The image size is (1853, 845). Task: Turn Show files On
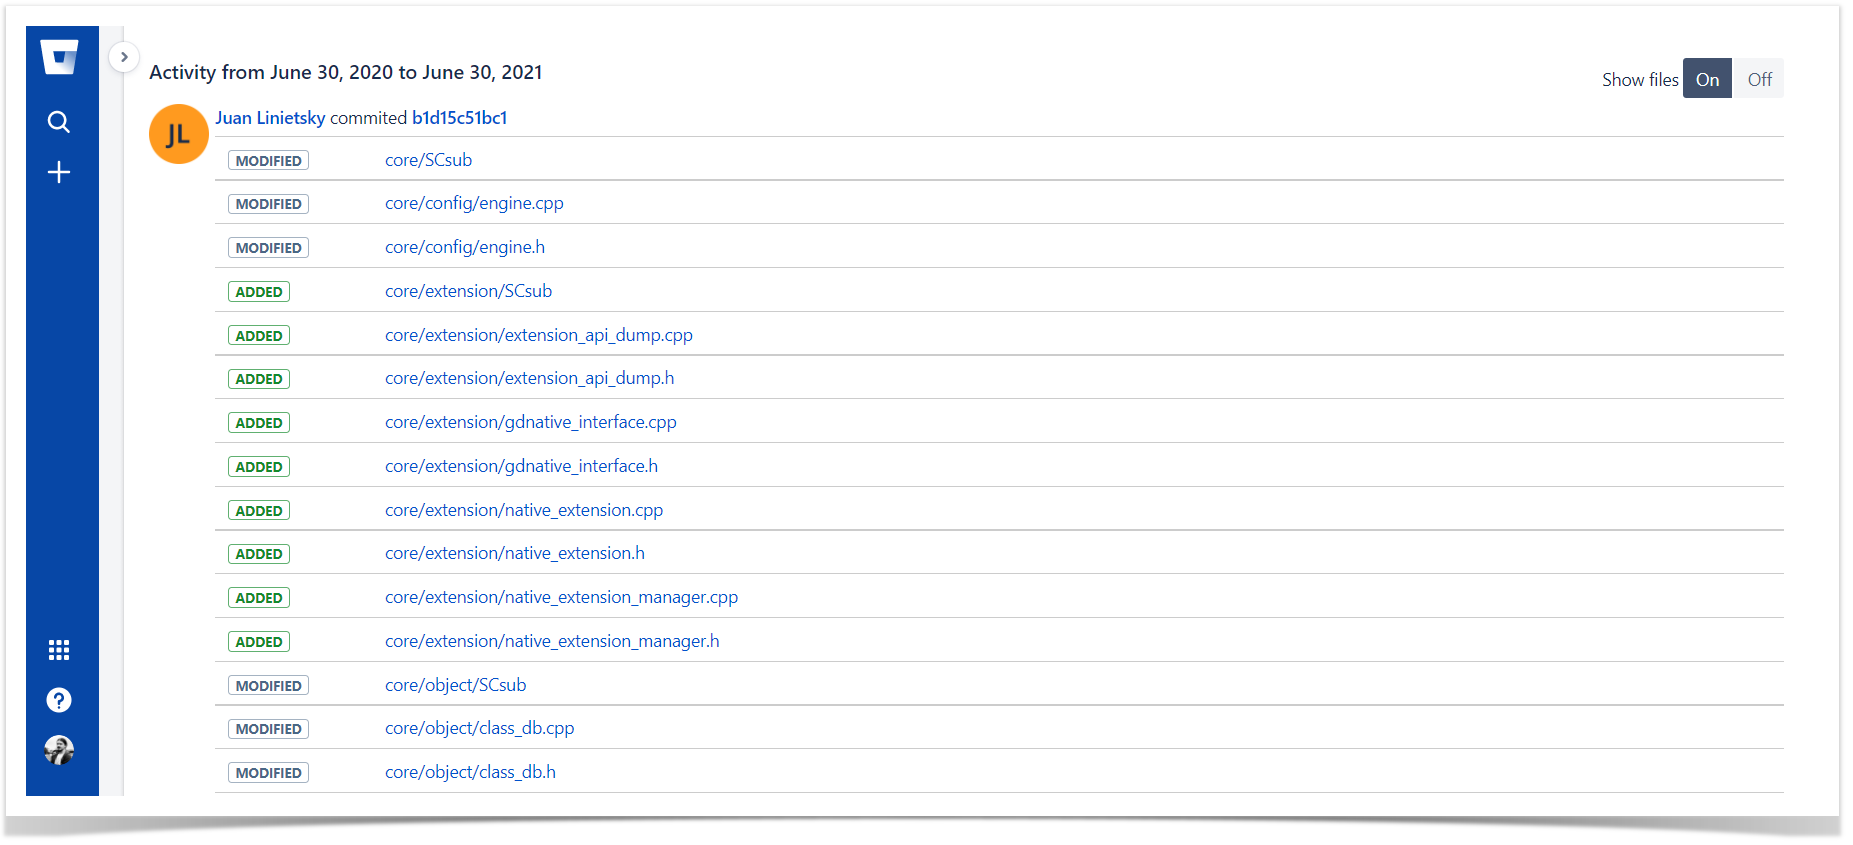[1706, 80]
